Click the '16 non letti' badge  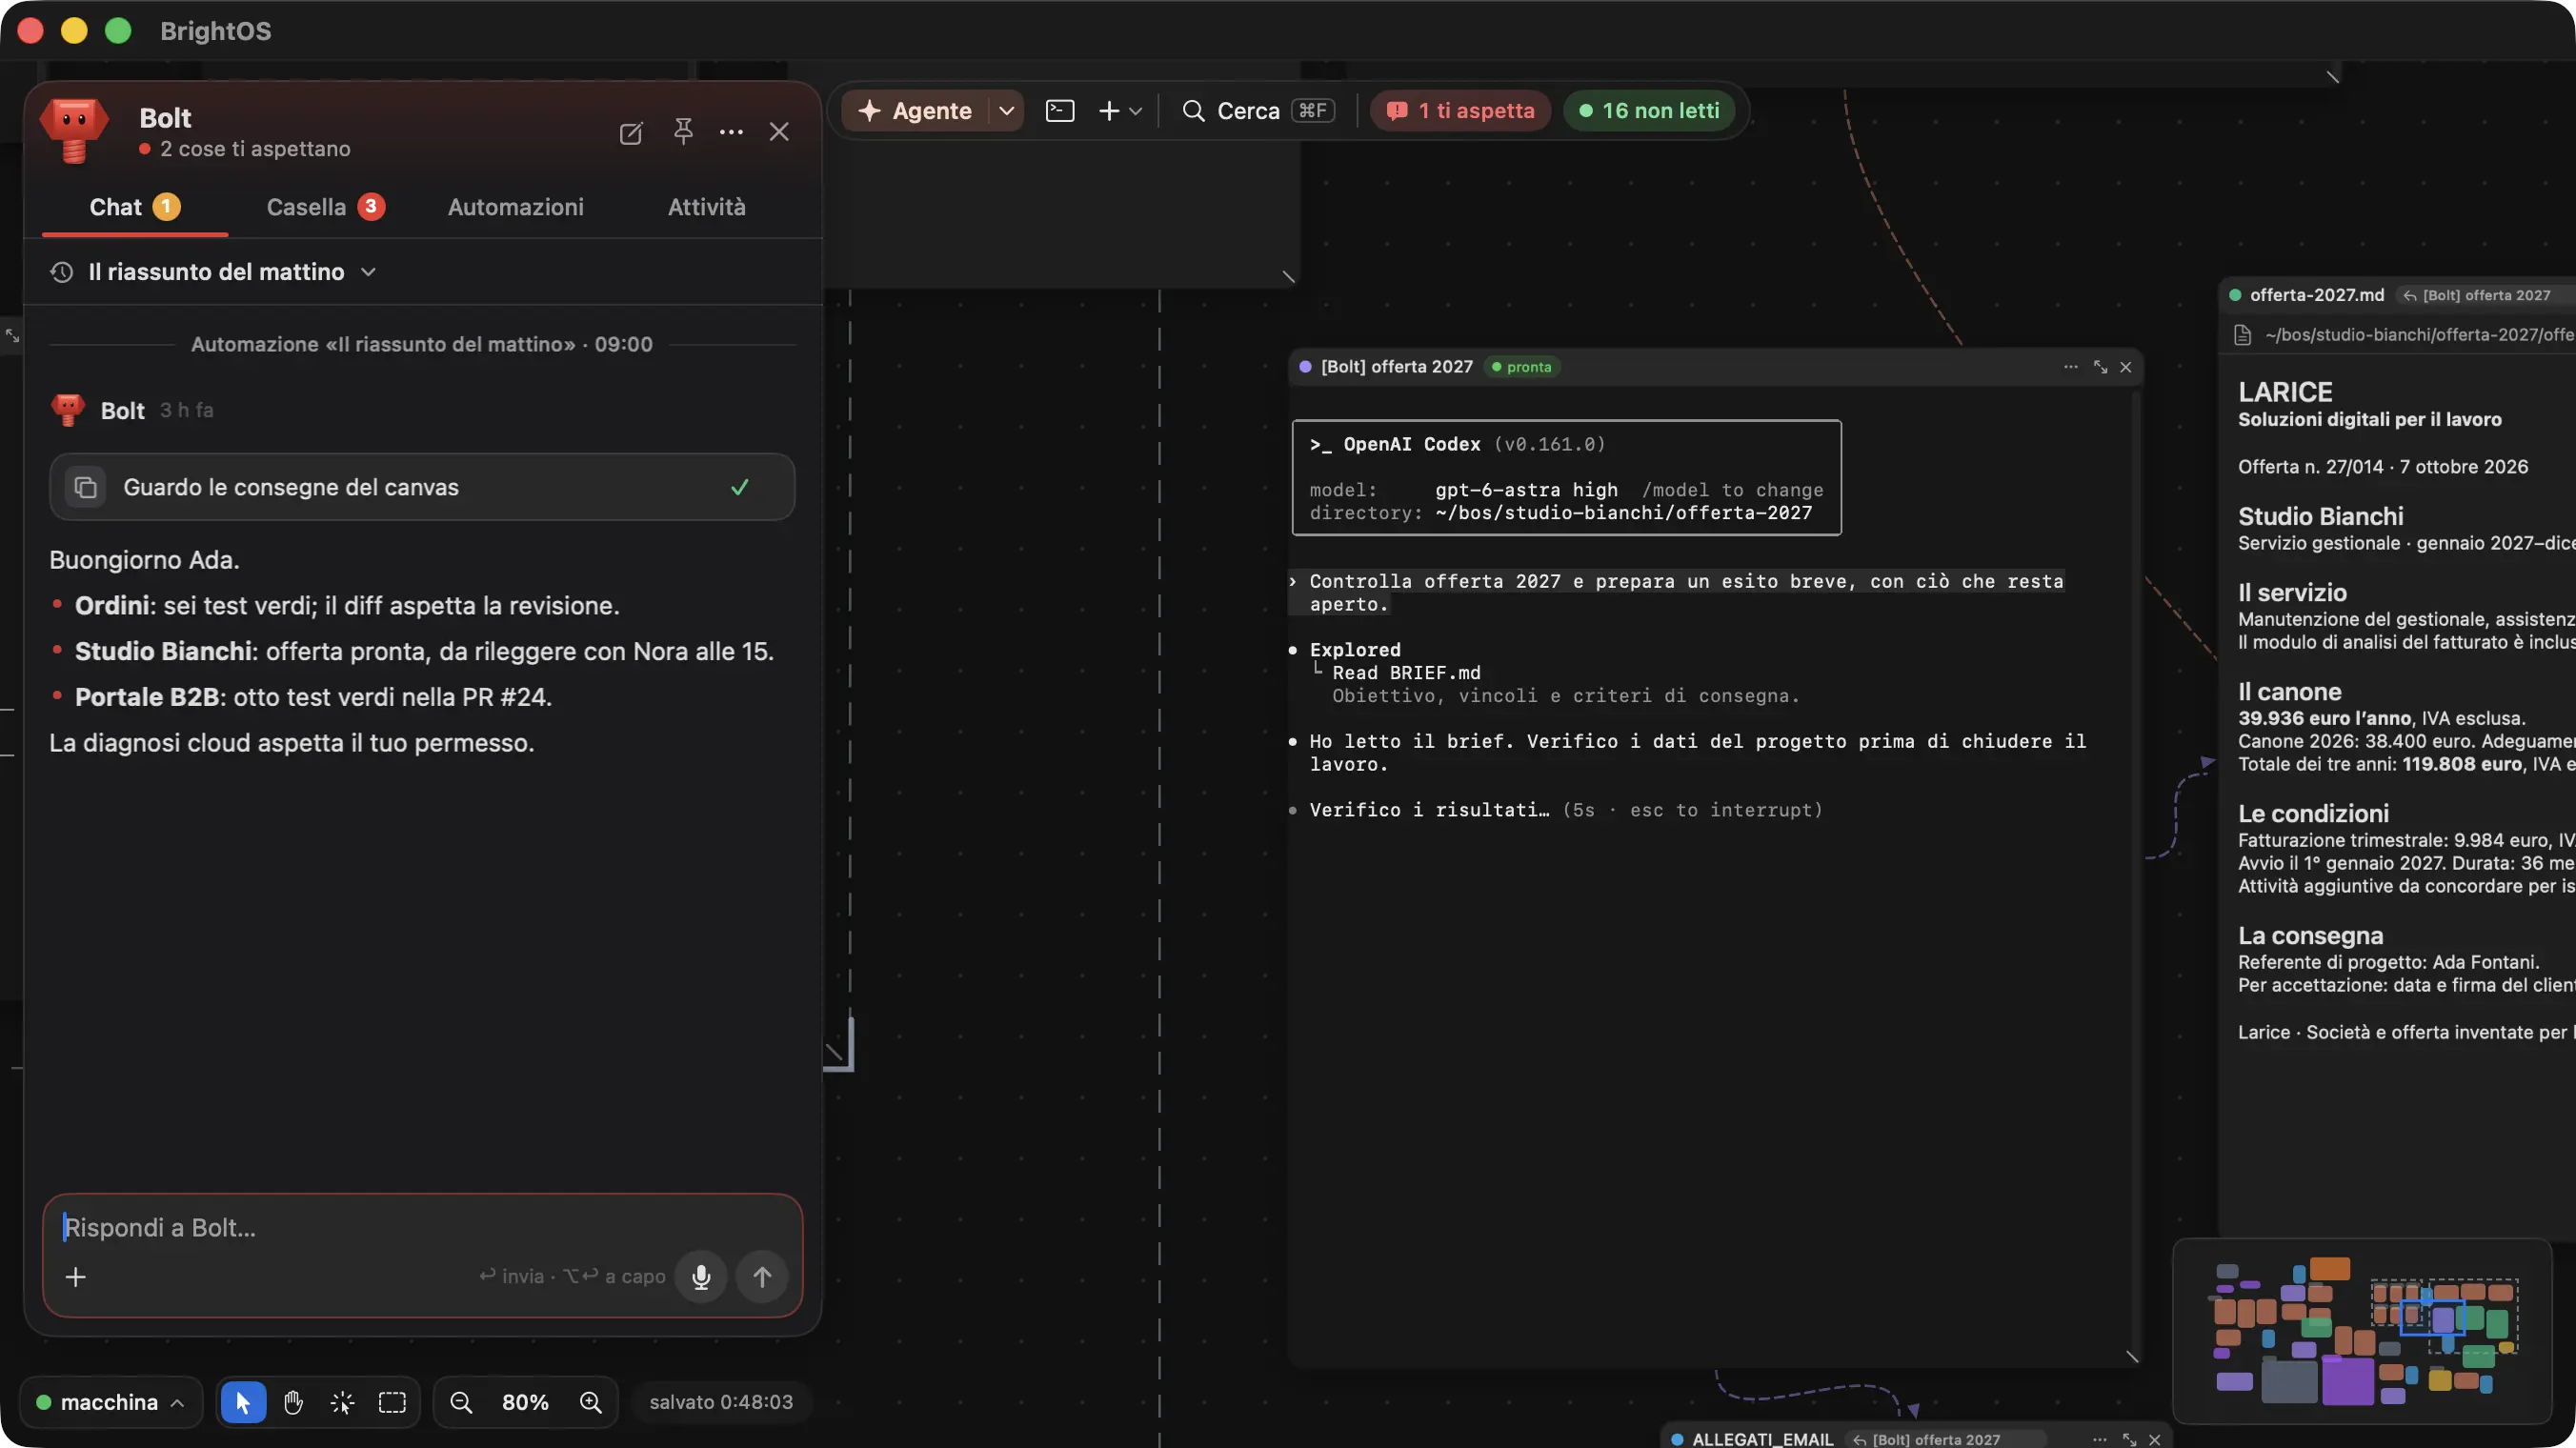pyautogui.click(x=1648, y=111)
